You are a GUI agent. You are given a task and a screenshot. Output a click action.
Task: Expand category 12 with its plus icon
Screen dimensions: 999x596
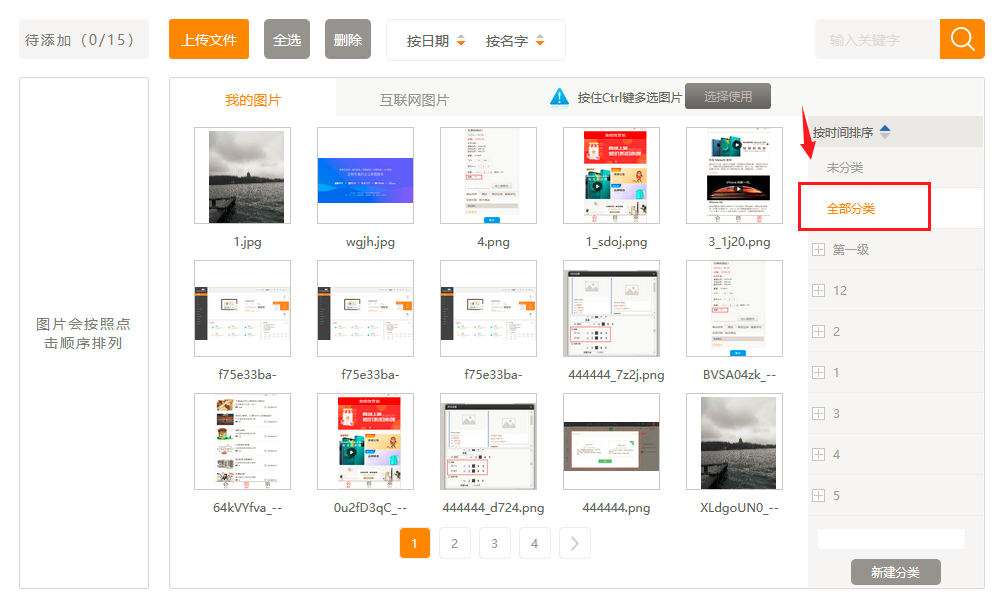coord(819,291)
